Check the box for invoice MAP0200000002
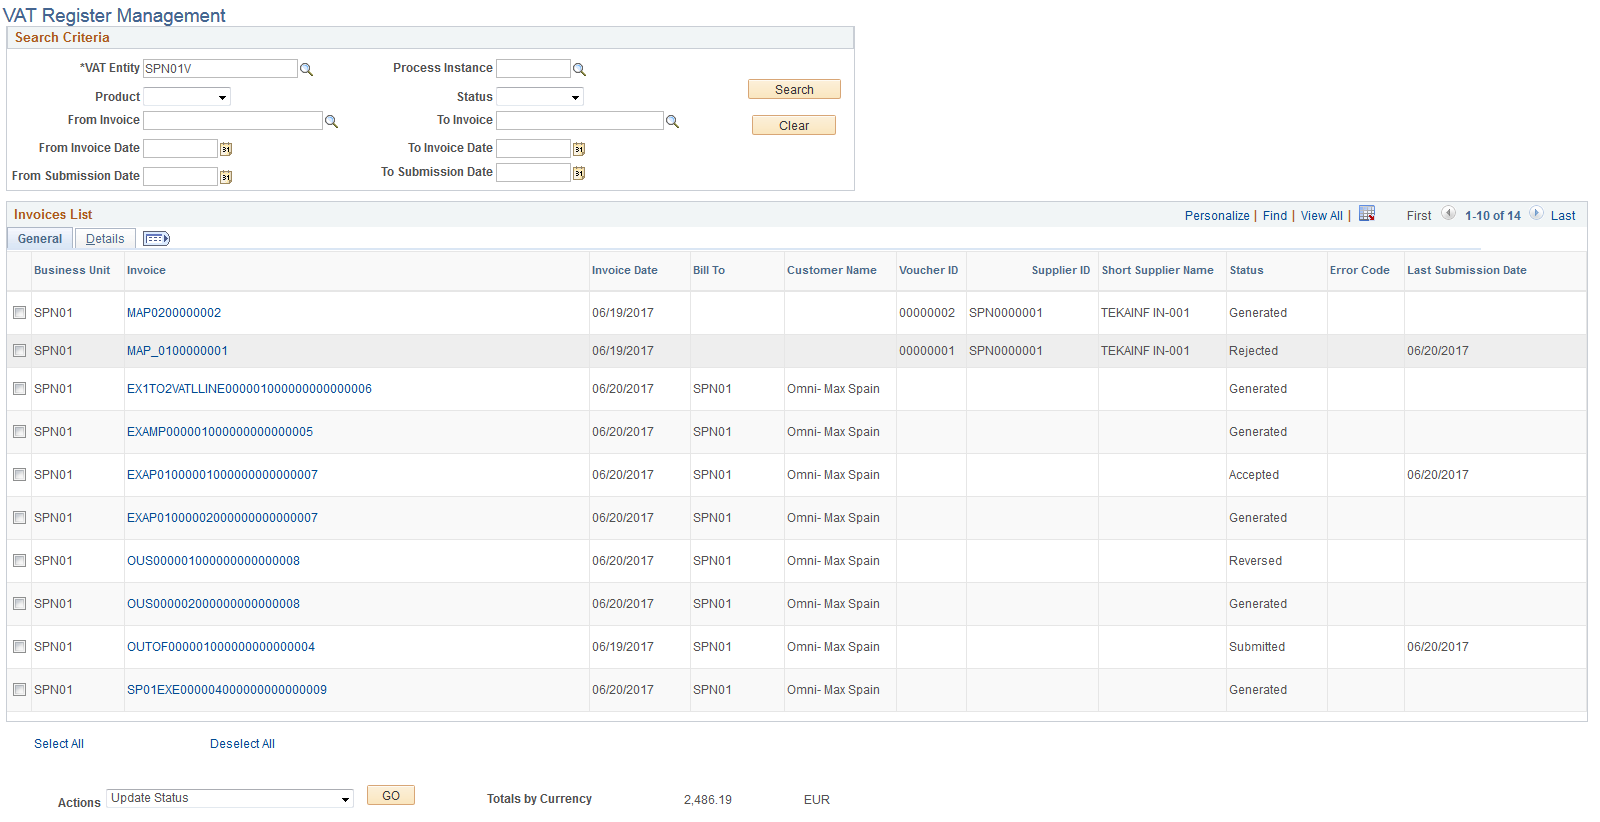The height and width of the screenshot is (822, 1600). click(19, 313)
